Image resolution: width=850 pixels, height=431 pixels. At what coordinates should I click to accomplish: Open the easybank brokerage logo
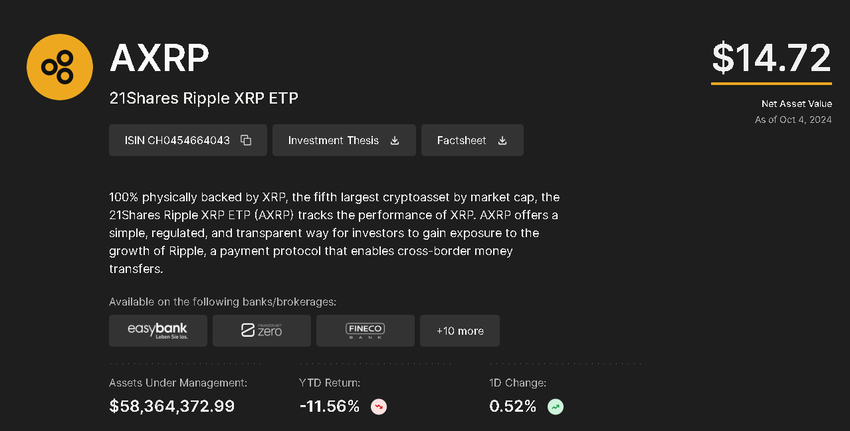(x=157, y=330)
